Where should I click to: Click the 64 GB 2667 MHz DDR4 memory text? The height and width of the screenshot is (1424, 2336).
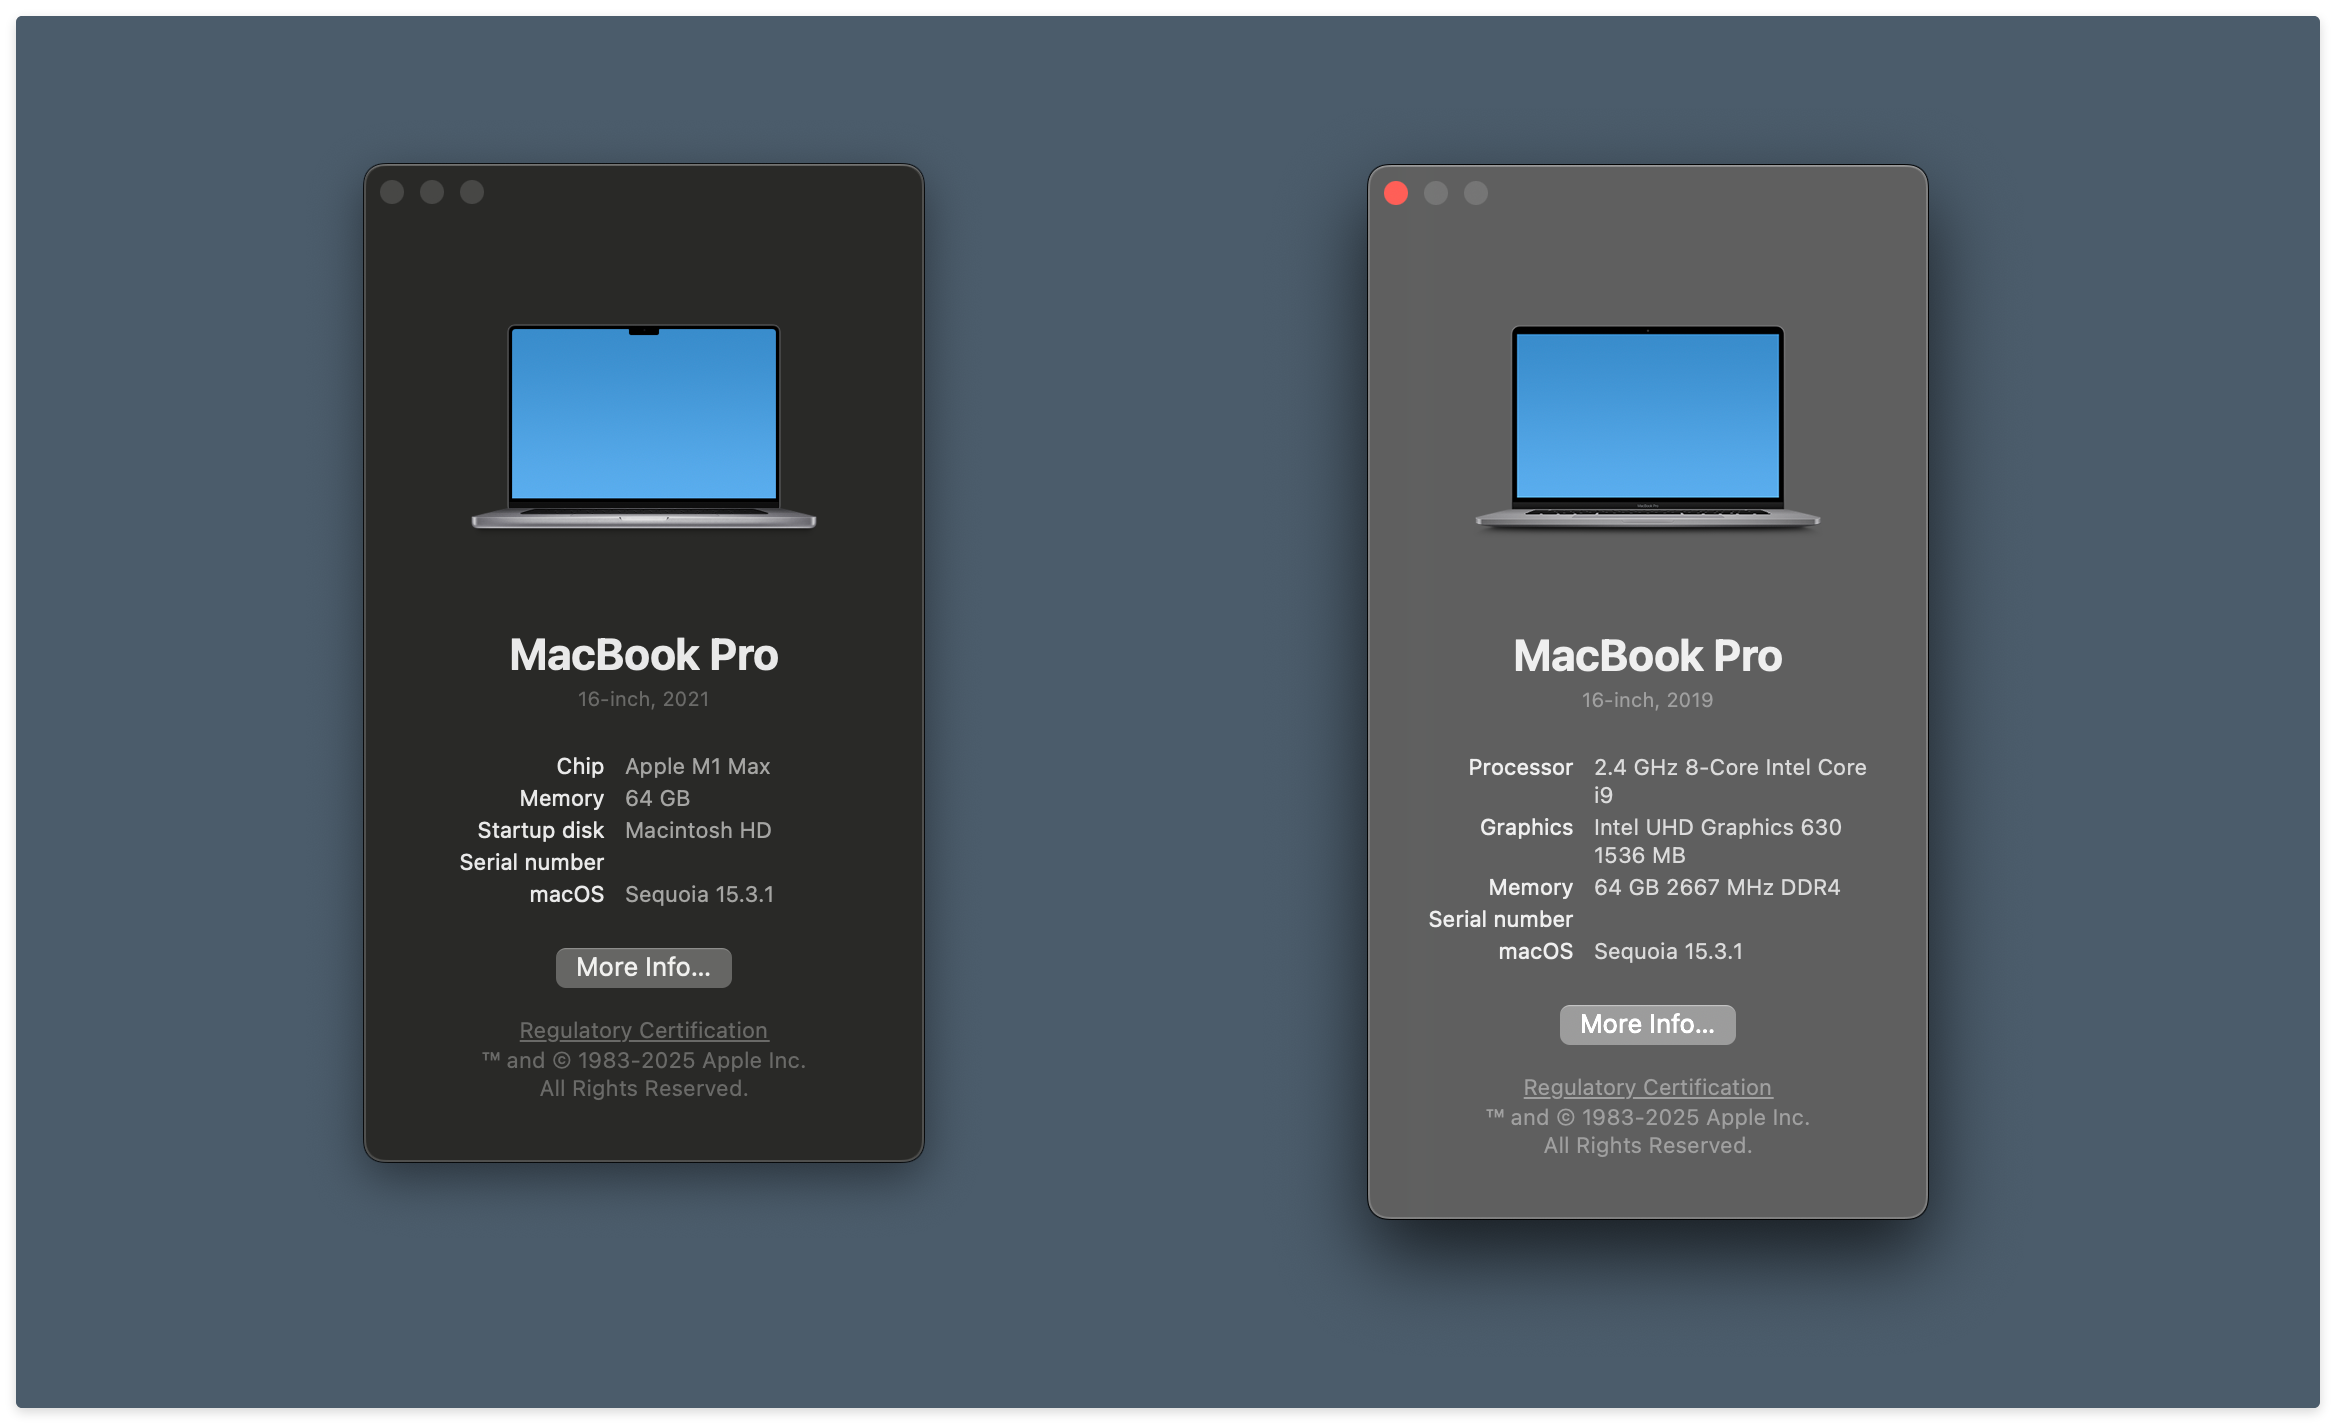point(1718,887)
